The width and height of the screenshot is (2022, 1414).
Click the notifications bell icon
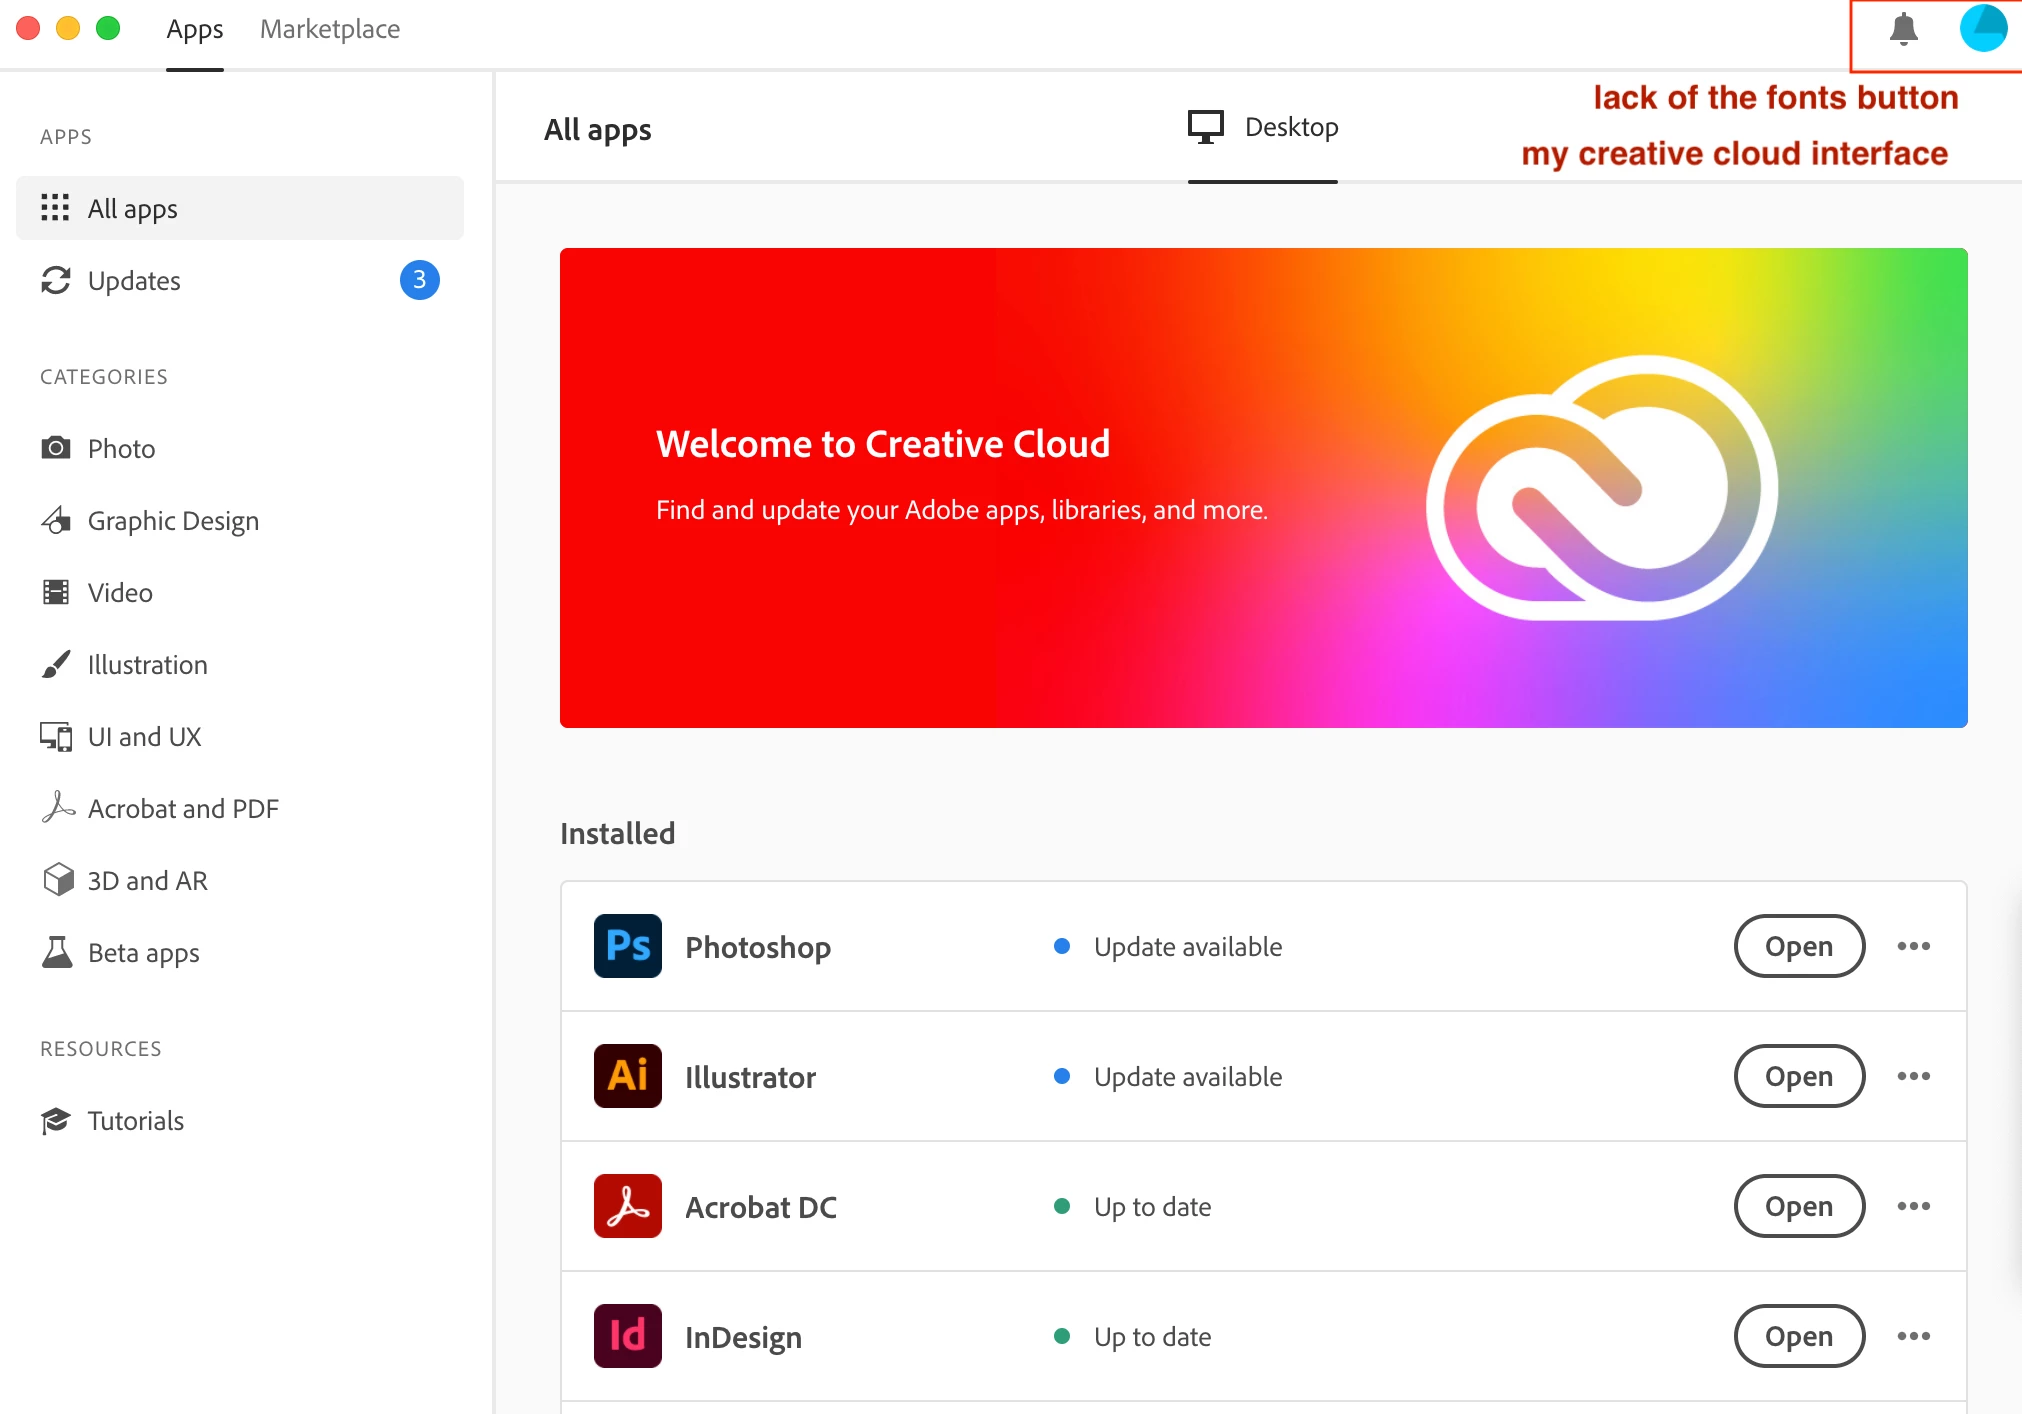pos(1903,29)
